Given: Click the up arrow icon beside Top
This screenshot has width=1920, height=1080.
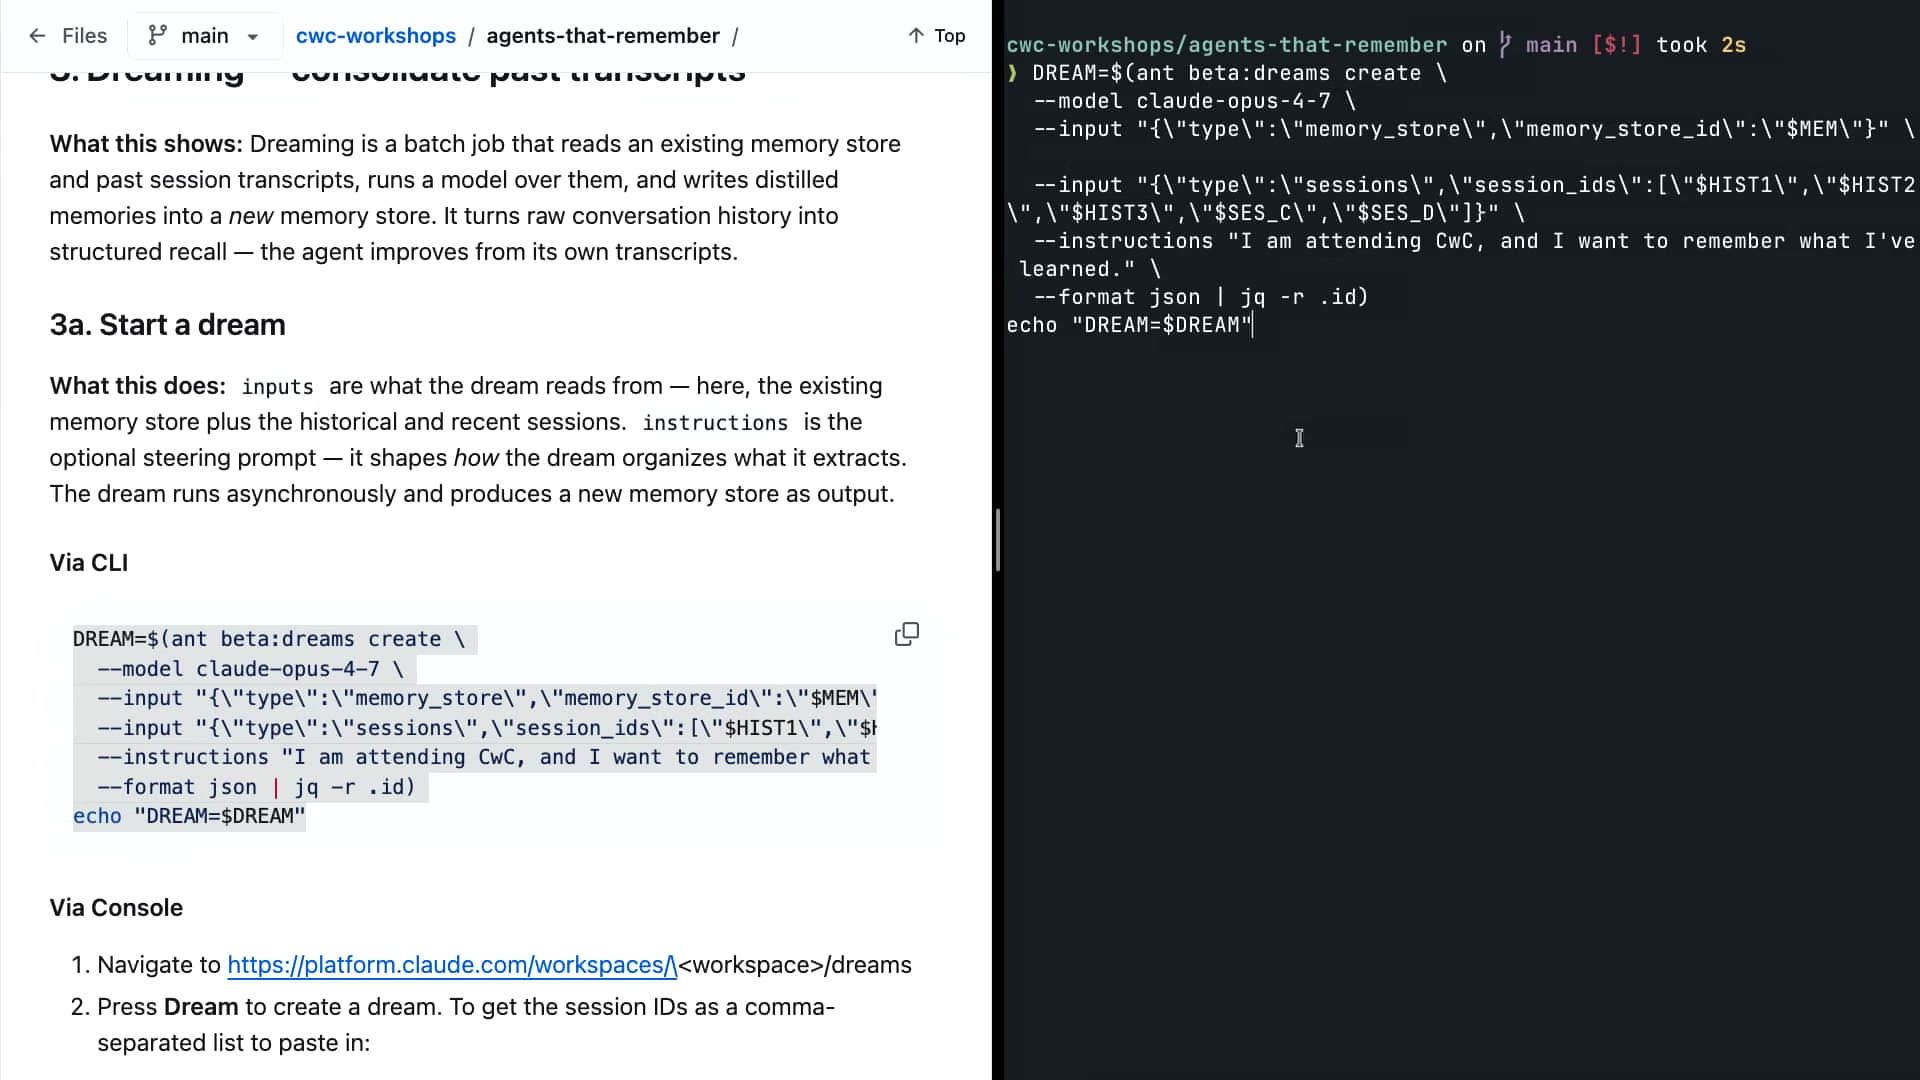Looking at the screenshot, I should [916, 36].
